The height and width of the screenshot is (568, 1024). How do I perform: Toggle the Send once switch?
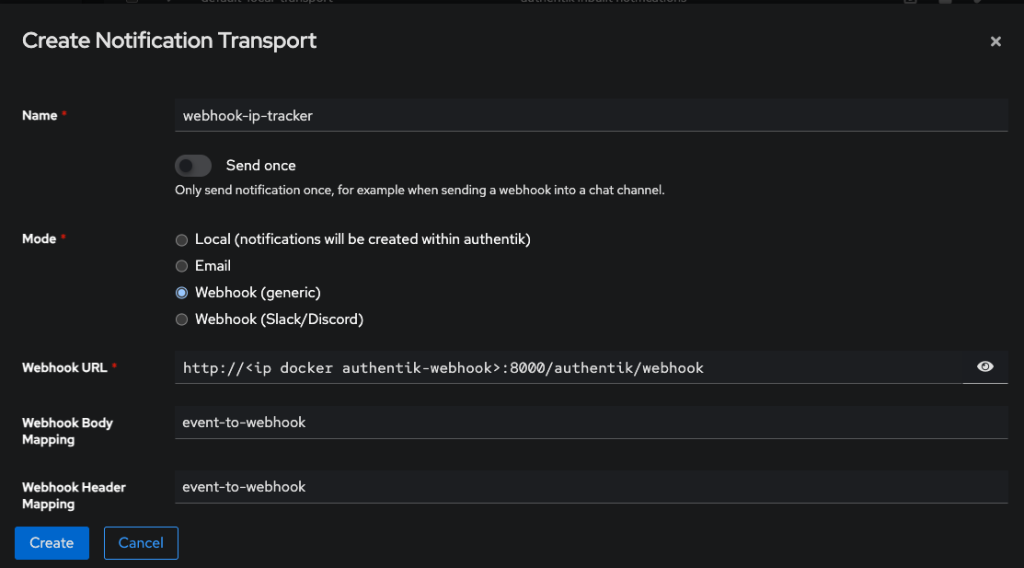coord(193,165)
